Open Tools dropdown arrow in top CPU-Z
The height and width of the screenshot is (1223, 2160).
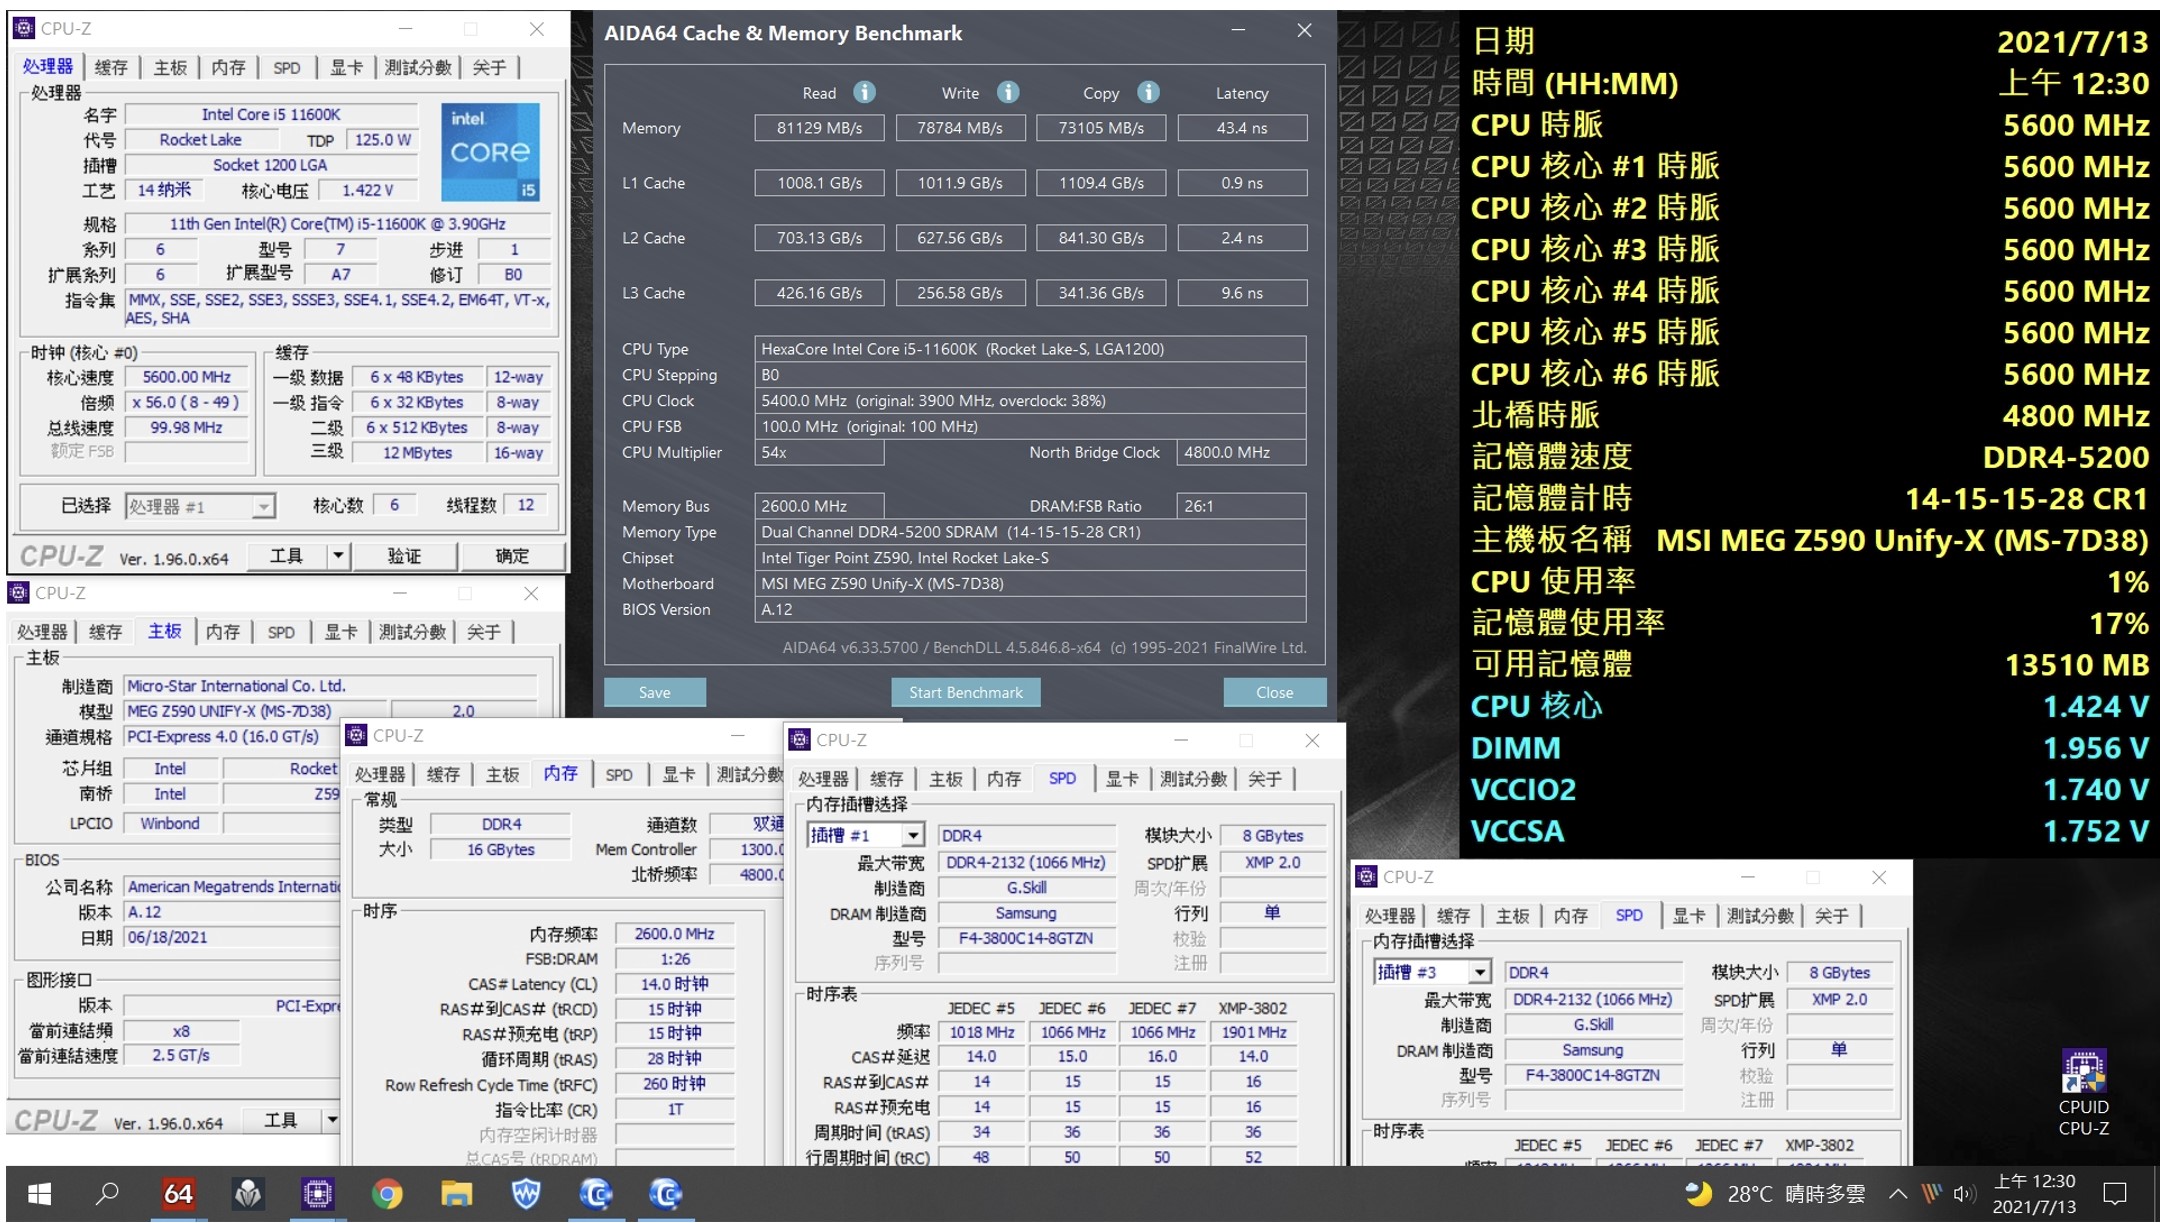tap(338, 555)
